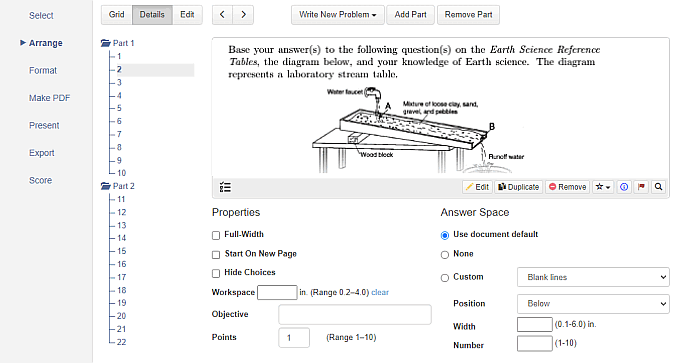Select problem 18 in the tree
The width and height of the screenshot is (680, 363).
pyautogui.click(x=121, y=290)
